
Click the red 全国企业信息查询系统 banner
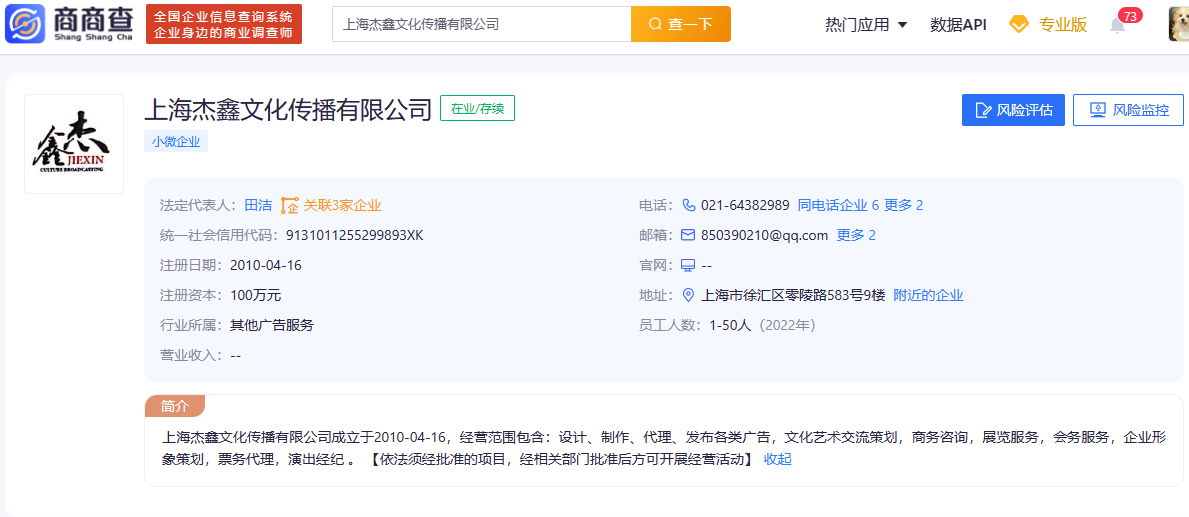(224, 24)
